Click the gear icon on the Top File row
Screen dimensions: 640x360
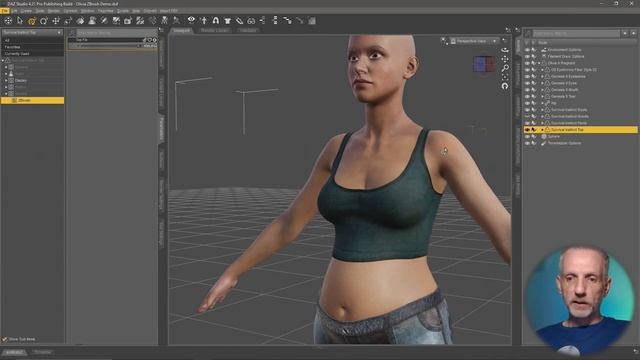tap(155, 40)
